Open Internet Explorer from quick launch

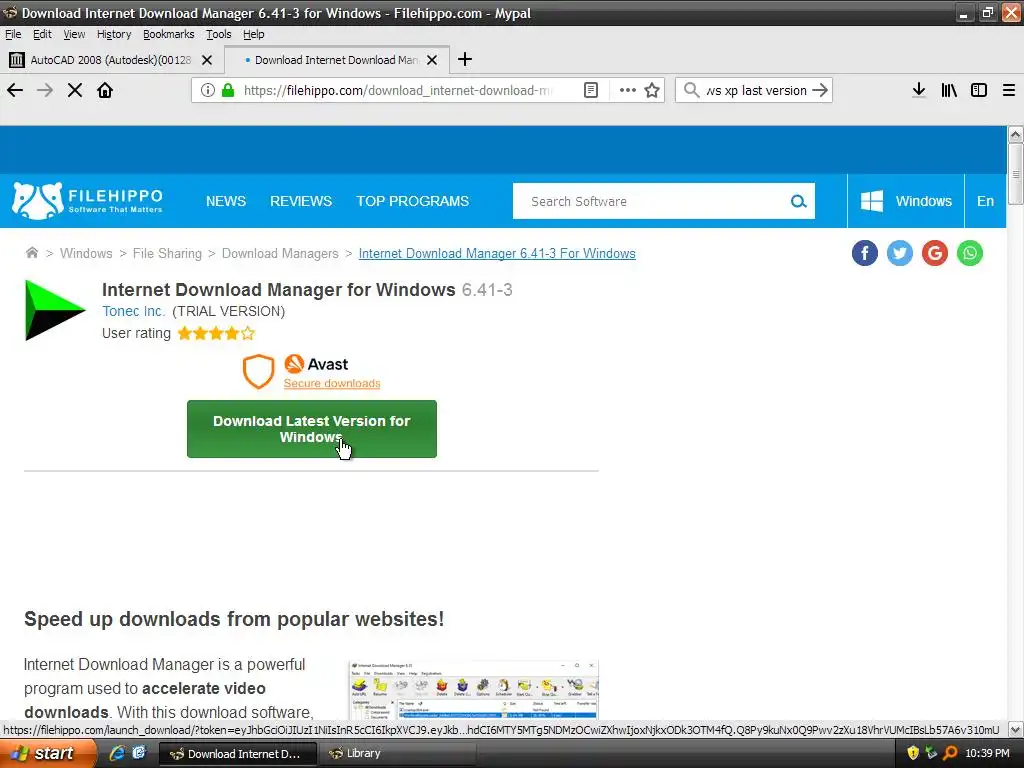point(117,753)
